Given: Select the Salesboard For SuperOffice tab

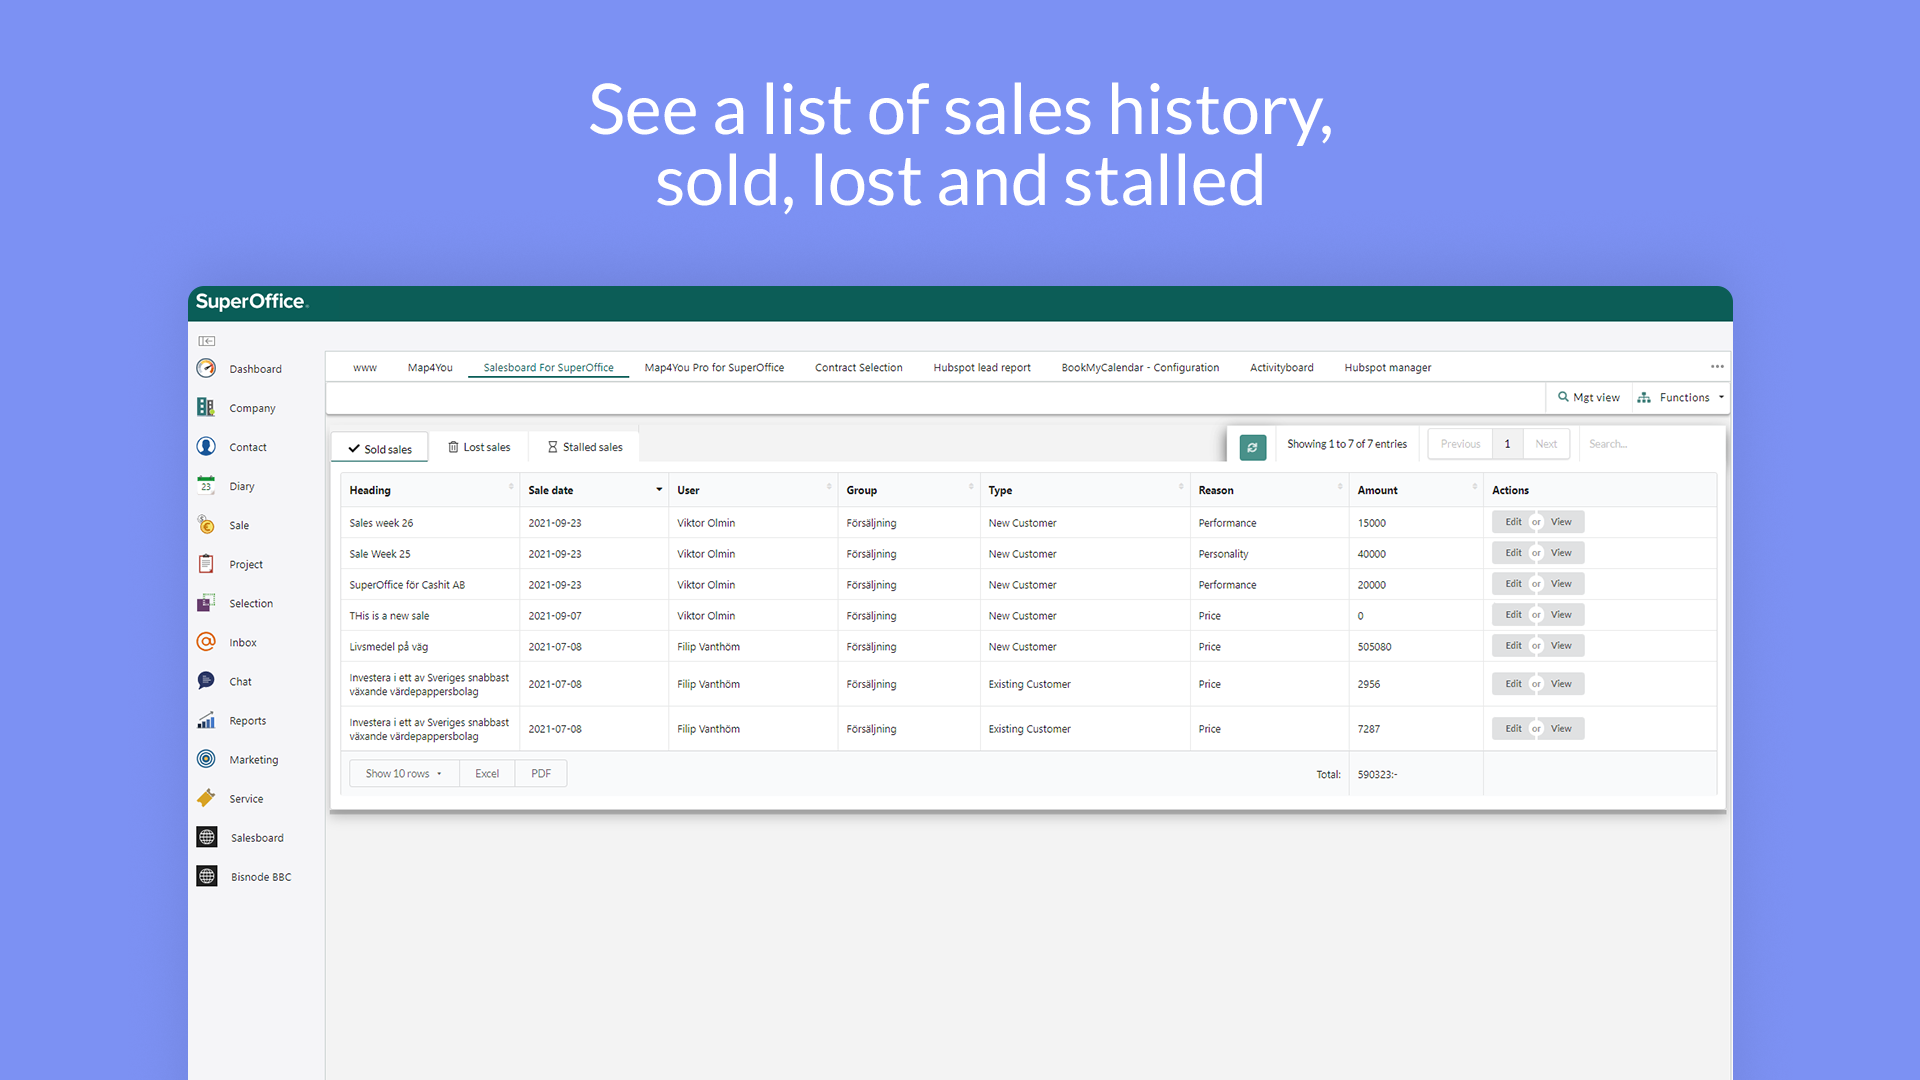Looking at the screenshot, I should (548, 367).
